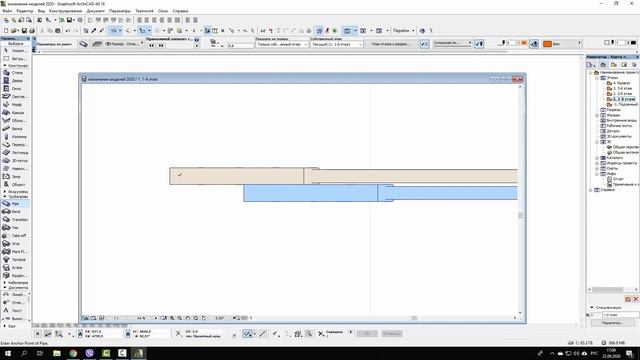
Task: Click the orange fill color swatch
Action: (x=547, y=44)
